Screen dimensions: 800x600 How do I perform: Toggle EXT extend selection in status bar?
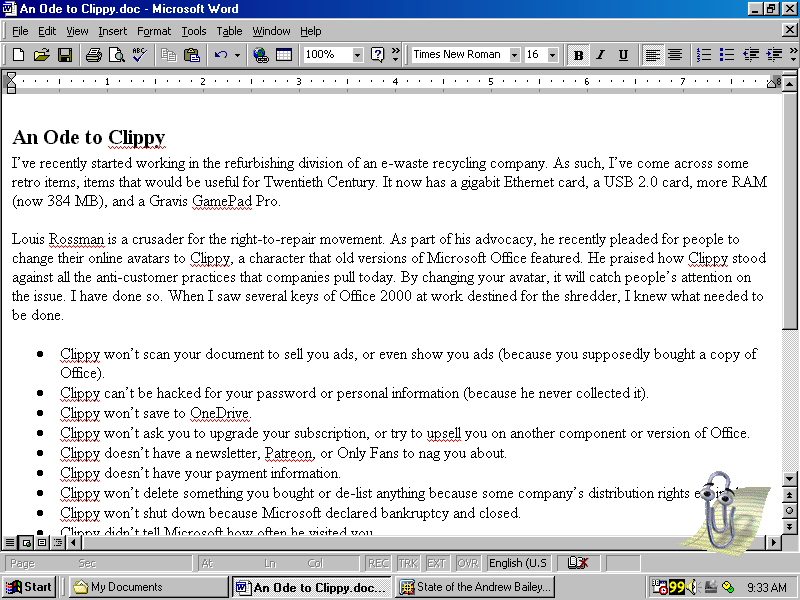[x=437, y=563]
